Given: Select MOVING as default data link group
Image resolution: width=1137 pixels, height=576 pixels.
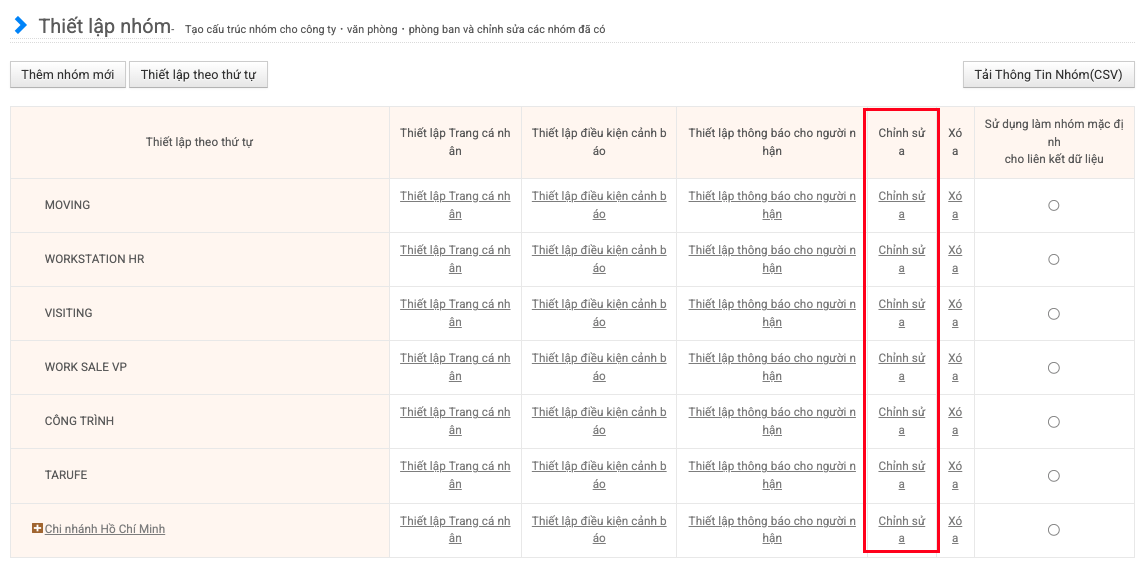Looking at the screenshot, I should [1053, 205].
